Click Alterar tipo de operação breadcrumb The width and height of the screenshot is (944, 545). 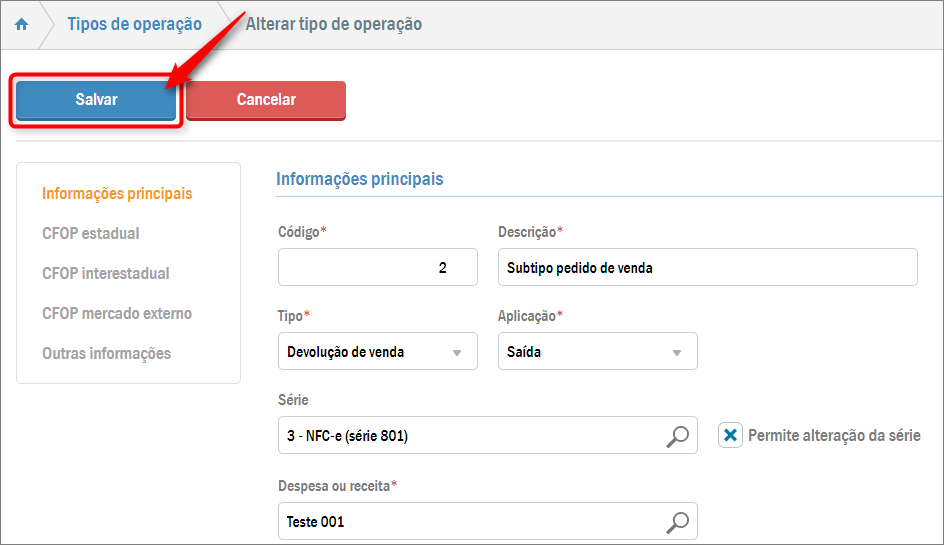click(334, 24)
